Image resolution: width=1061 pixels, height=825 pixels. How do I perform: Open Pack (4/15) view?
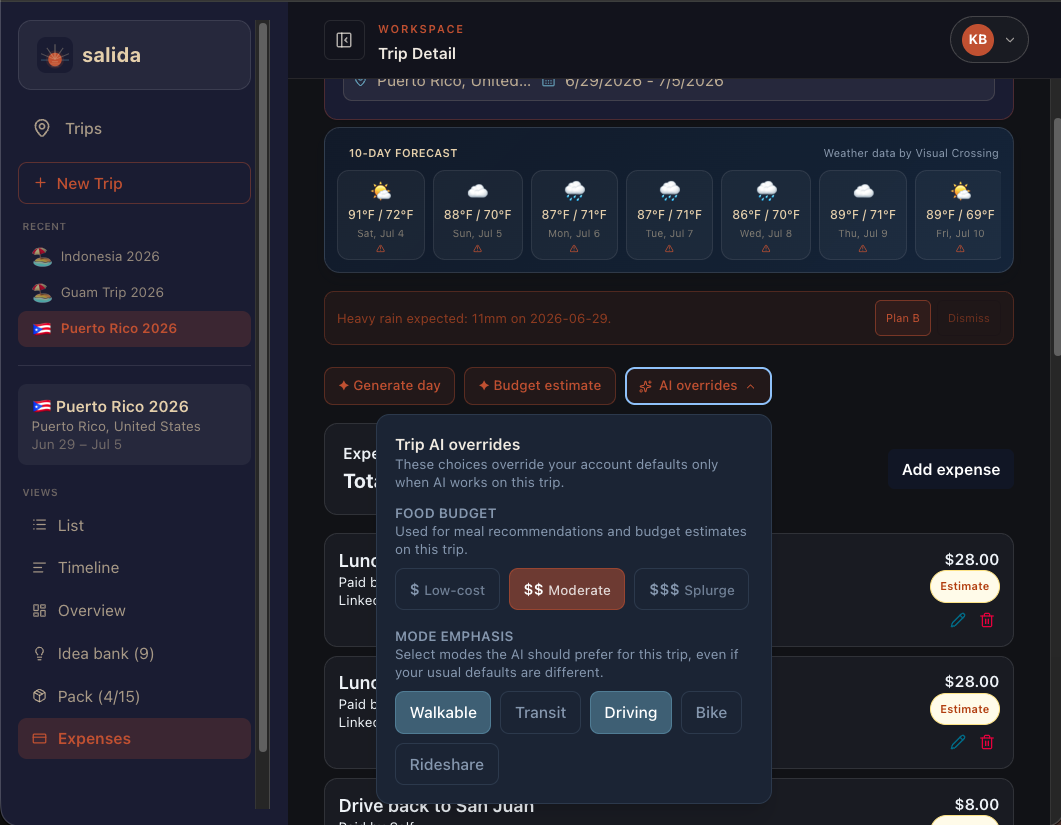(x=134, y=696)
